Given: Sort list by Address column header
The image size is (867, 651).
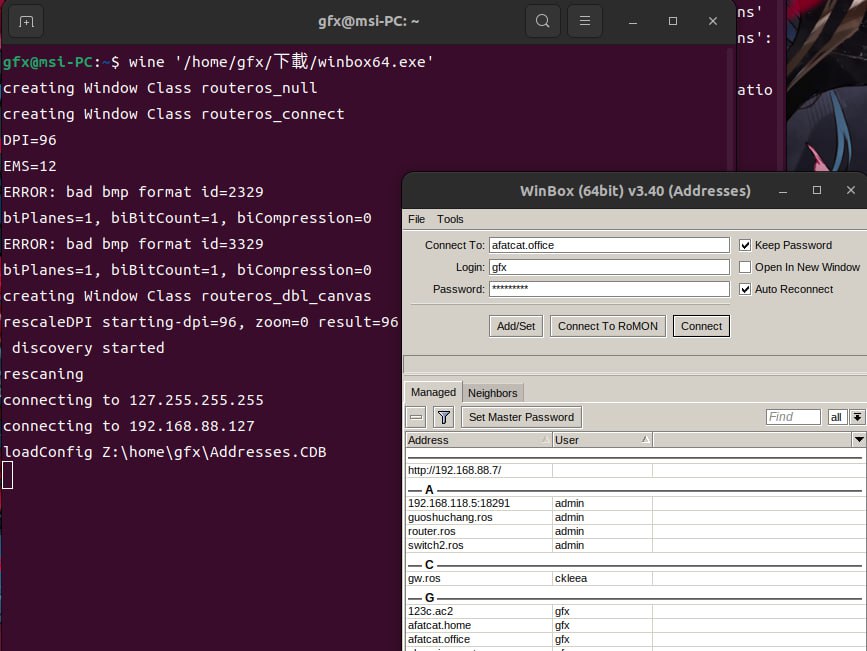Looking at the screenshot, I should point(478,440).
